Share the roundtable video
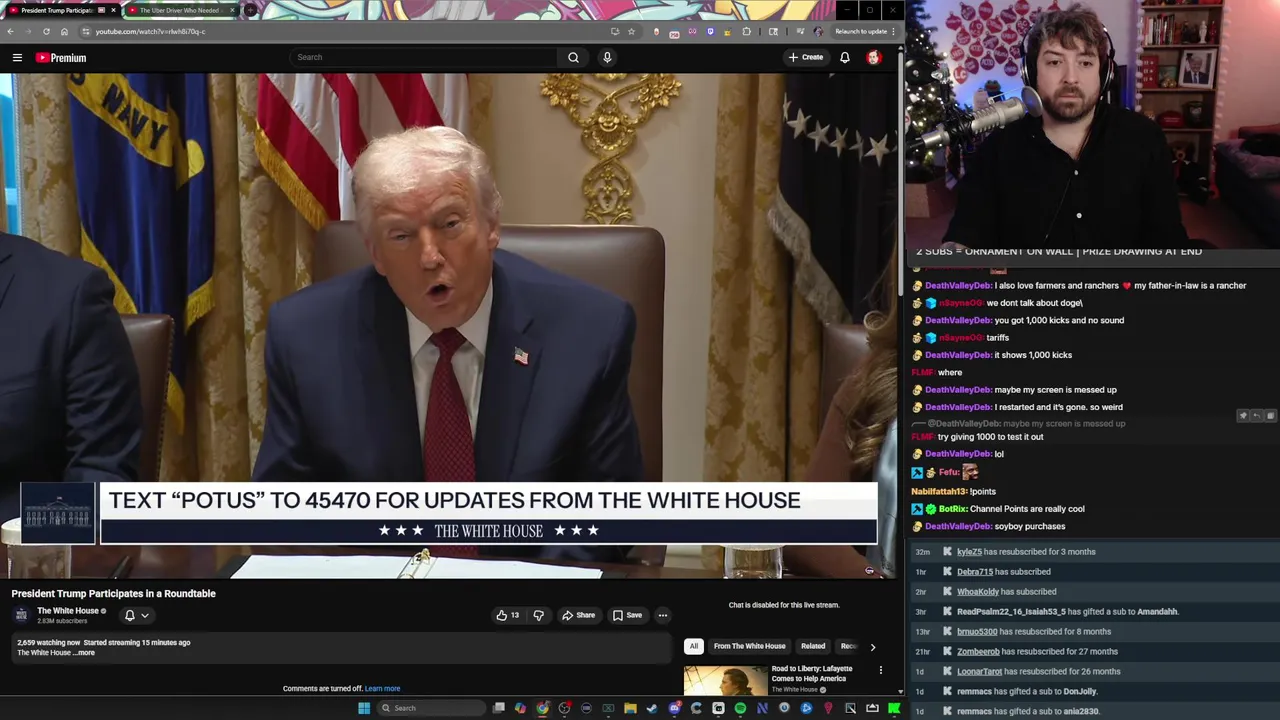 click(578, 615)
